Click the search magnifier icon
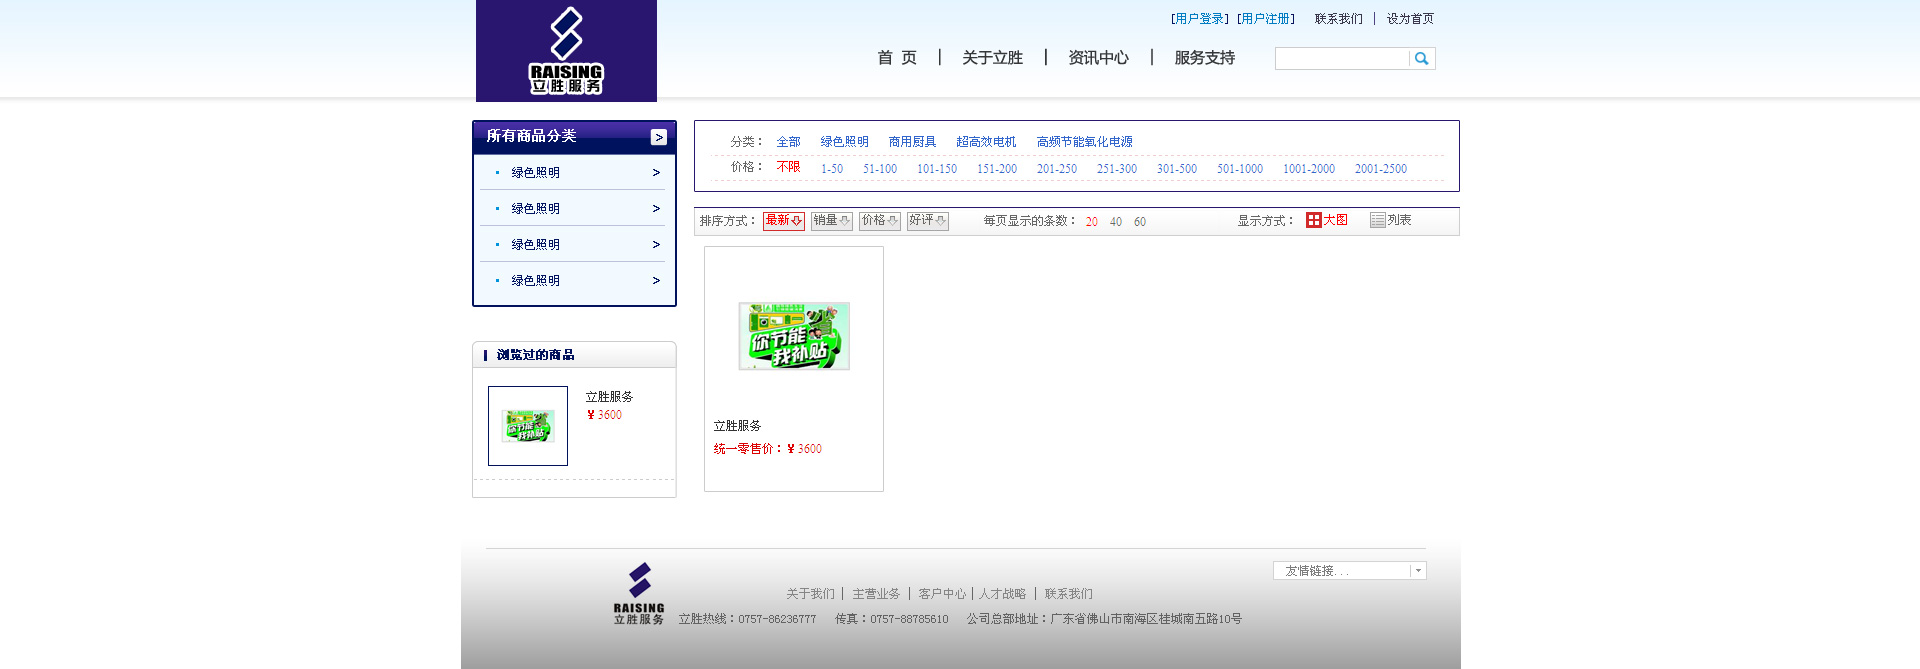1920x669 pixels. (1421, 59)
